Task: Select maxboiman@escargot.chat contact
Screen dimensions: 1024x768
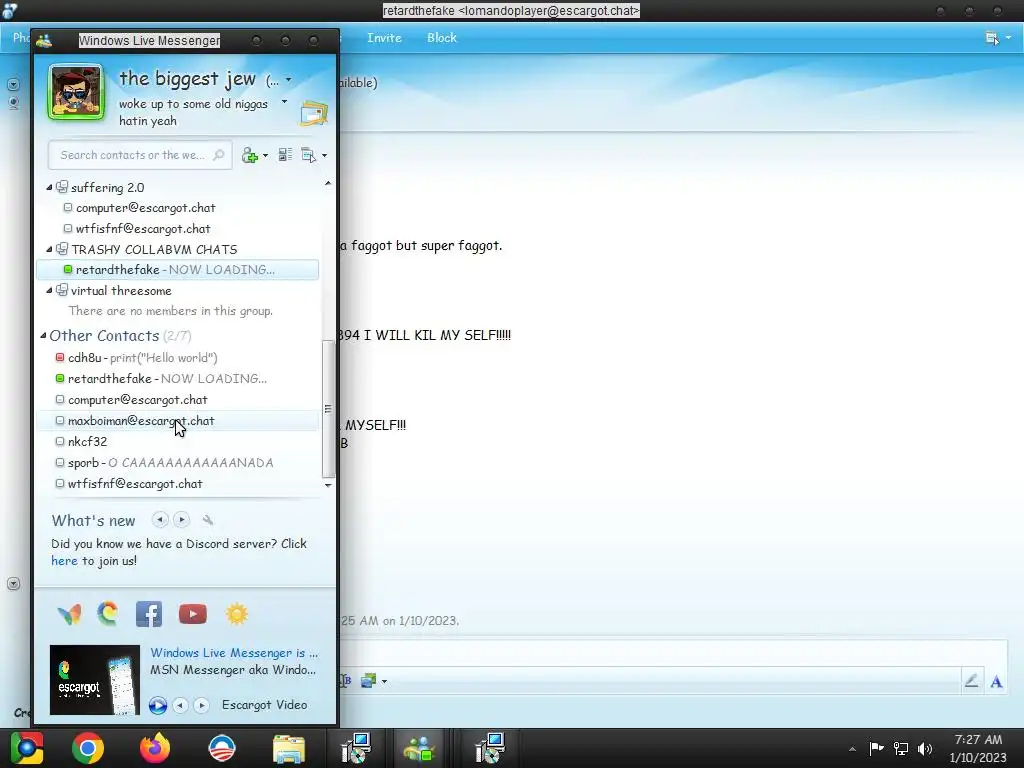Action: (x=178, y=421)
